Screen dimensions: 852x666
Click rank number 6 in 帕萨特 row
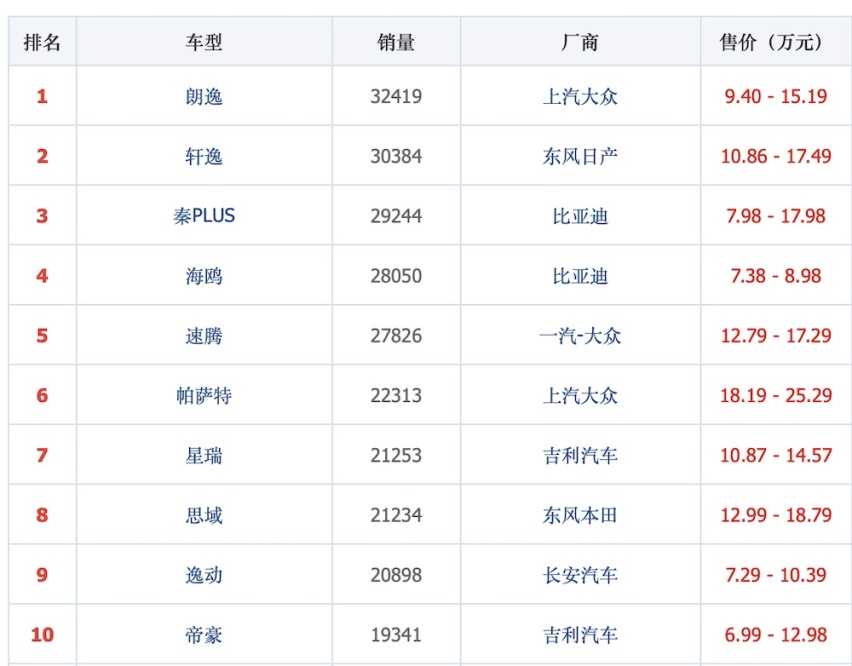(42, 395)
